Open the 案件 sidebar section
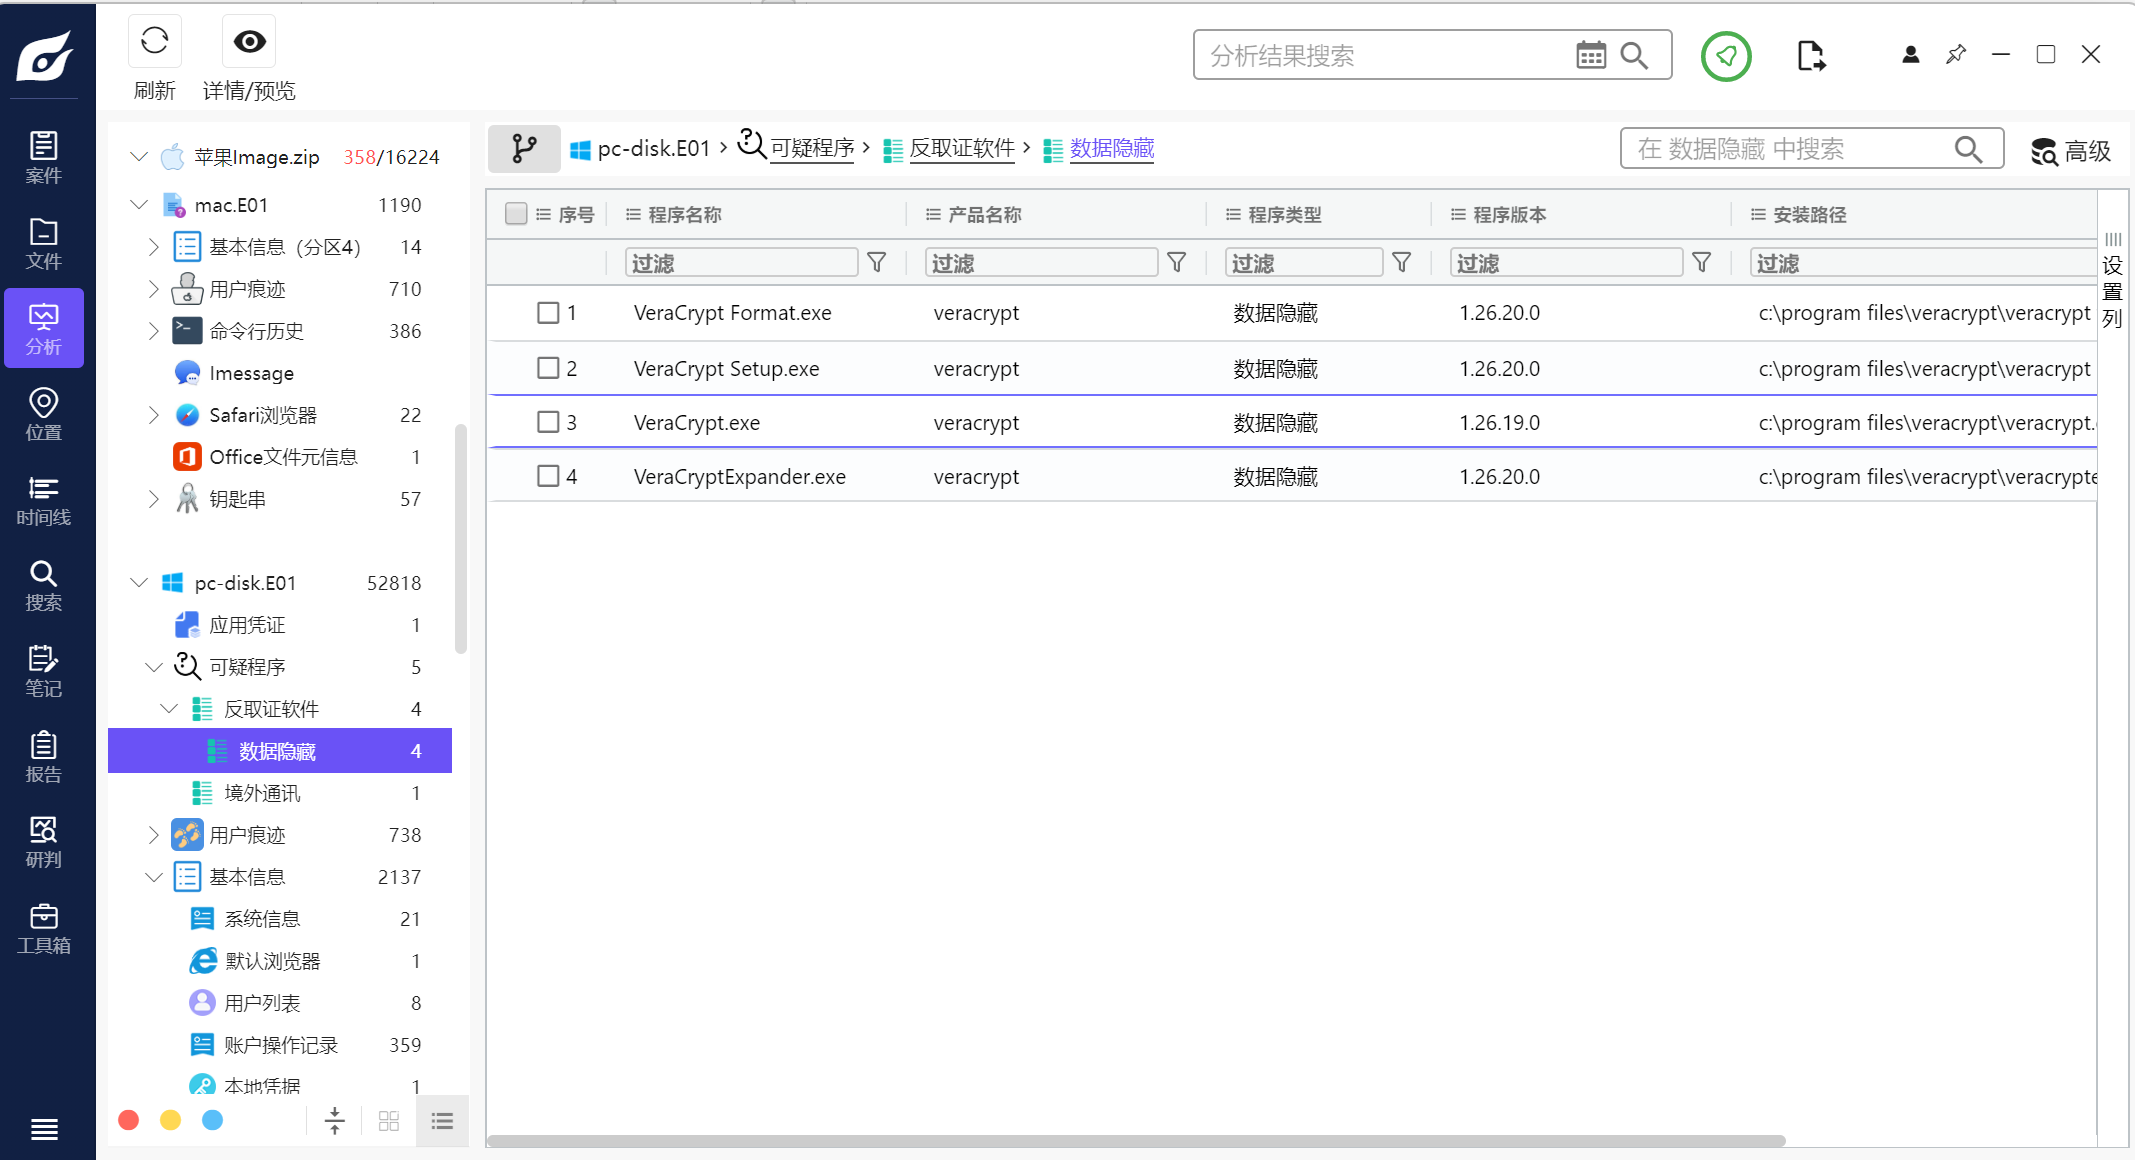 coord(44,157)
